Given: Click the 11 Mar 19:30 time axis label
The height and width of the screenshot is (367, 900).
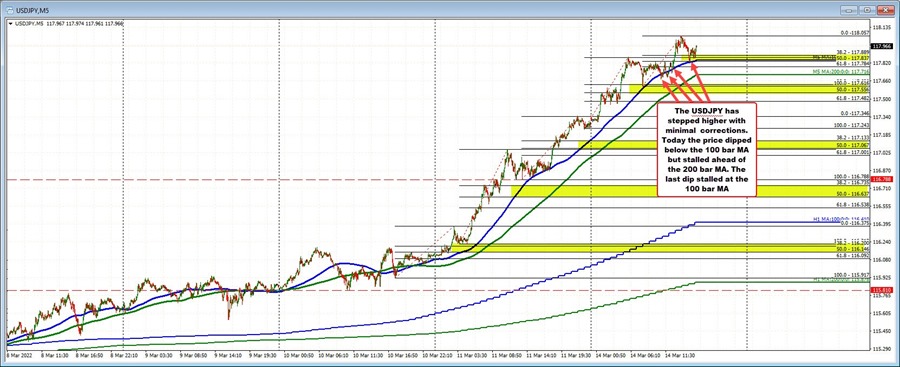Looking at the screenshot, I should click(577, 355).
